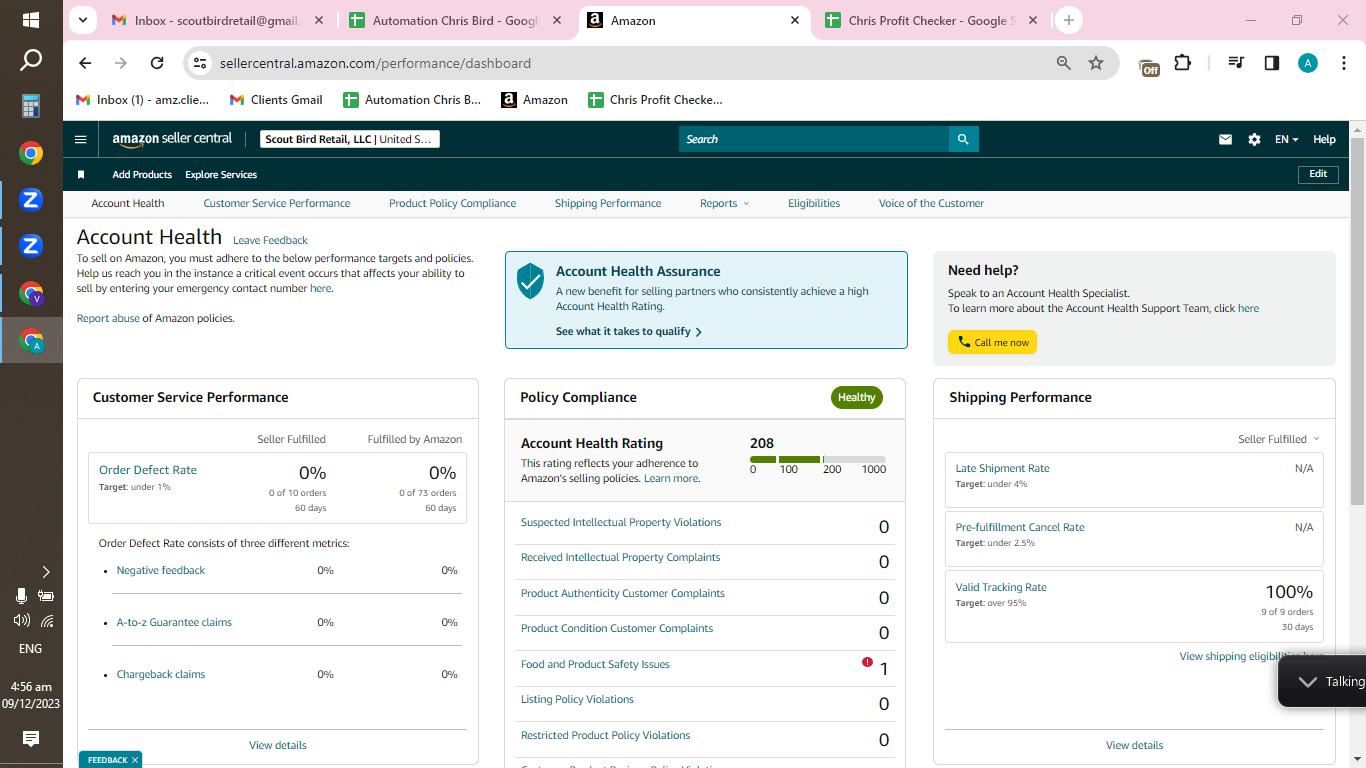
Task: Click the zoom magnifier icon in the address bar
Action: pos(1064,63)
